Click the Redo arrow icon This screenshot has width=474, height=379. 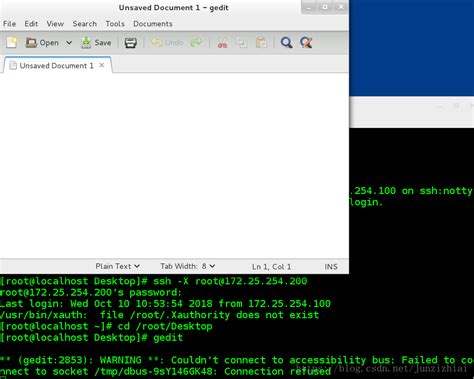196,42
